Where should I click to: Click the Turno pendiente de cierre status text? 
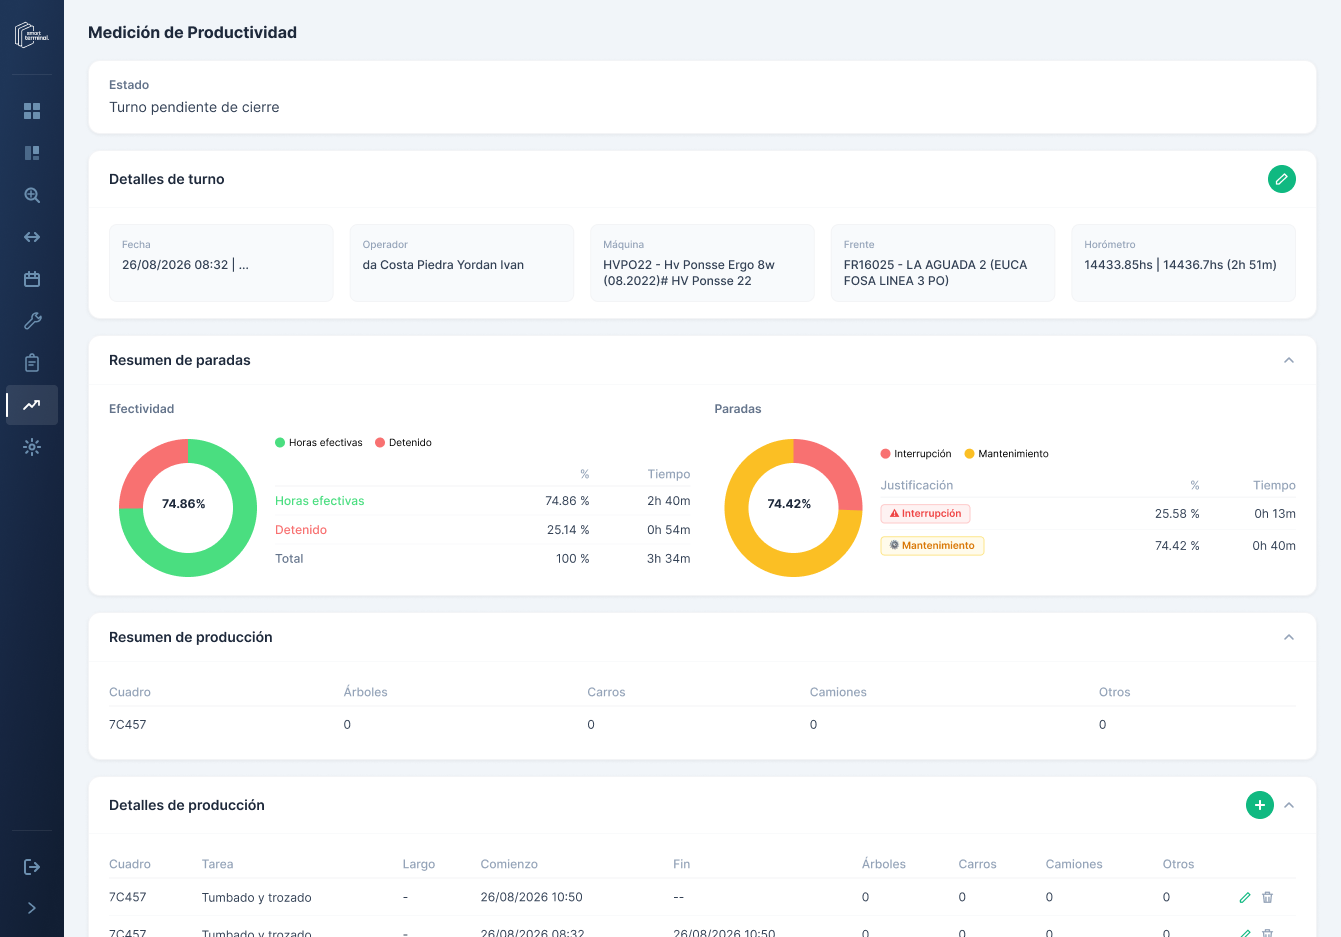[194, 107]
